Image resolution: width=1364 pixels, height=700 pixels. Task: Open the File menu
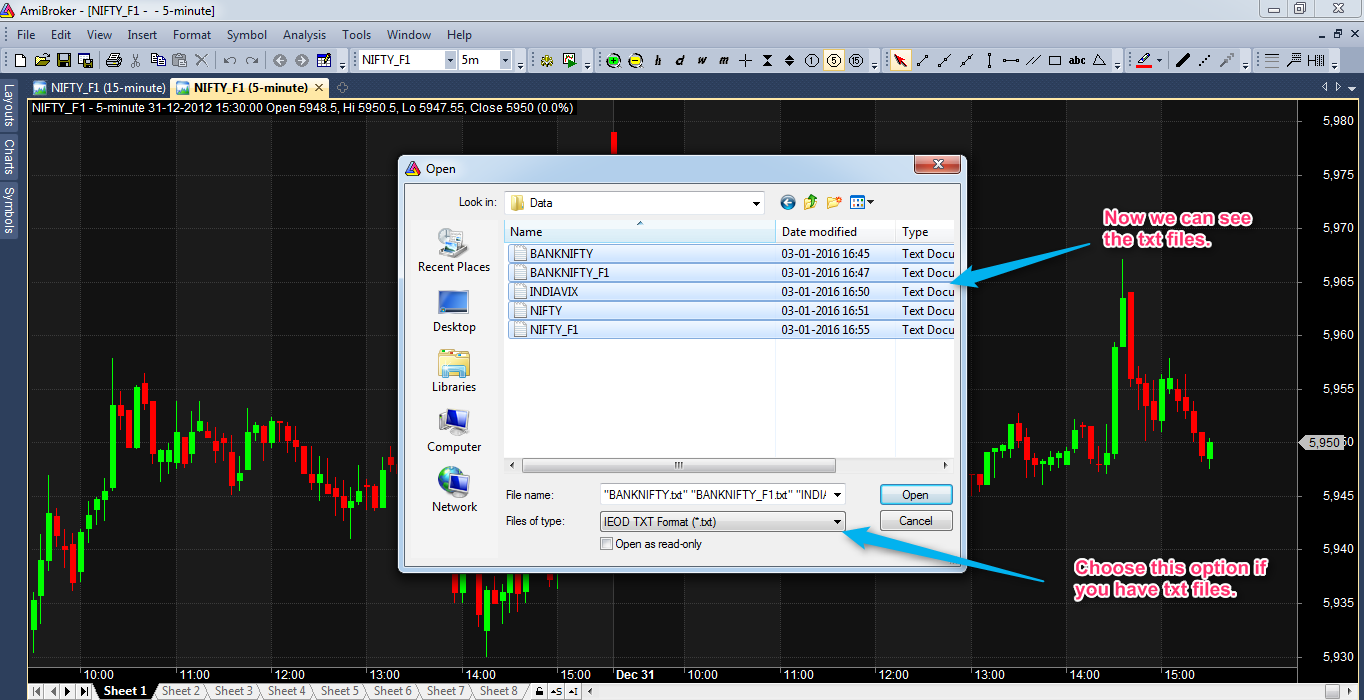(x=26, y=35)
